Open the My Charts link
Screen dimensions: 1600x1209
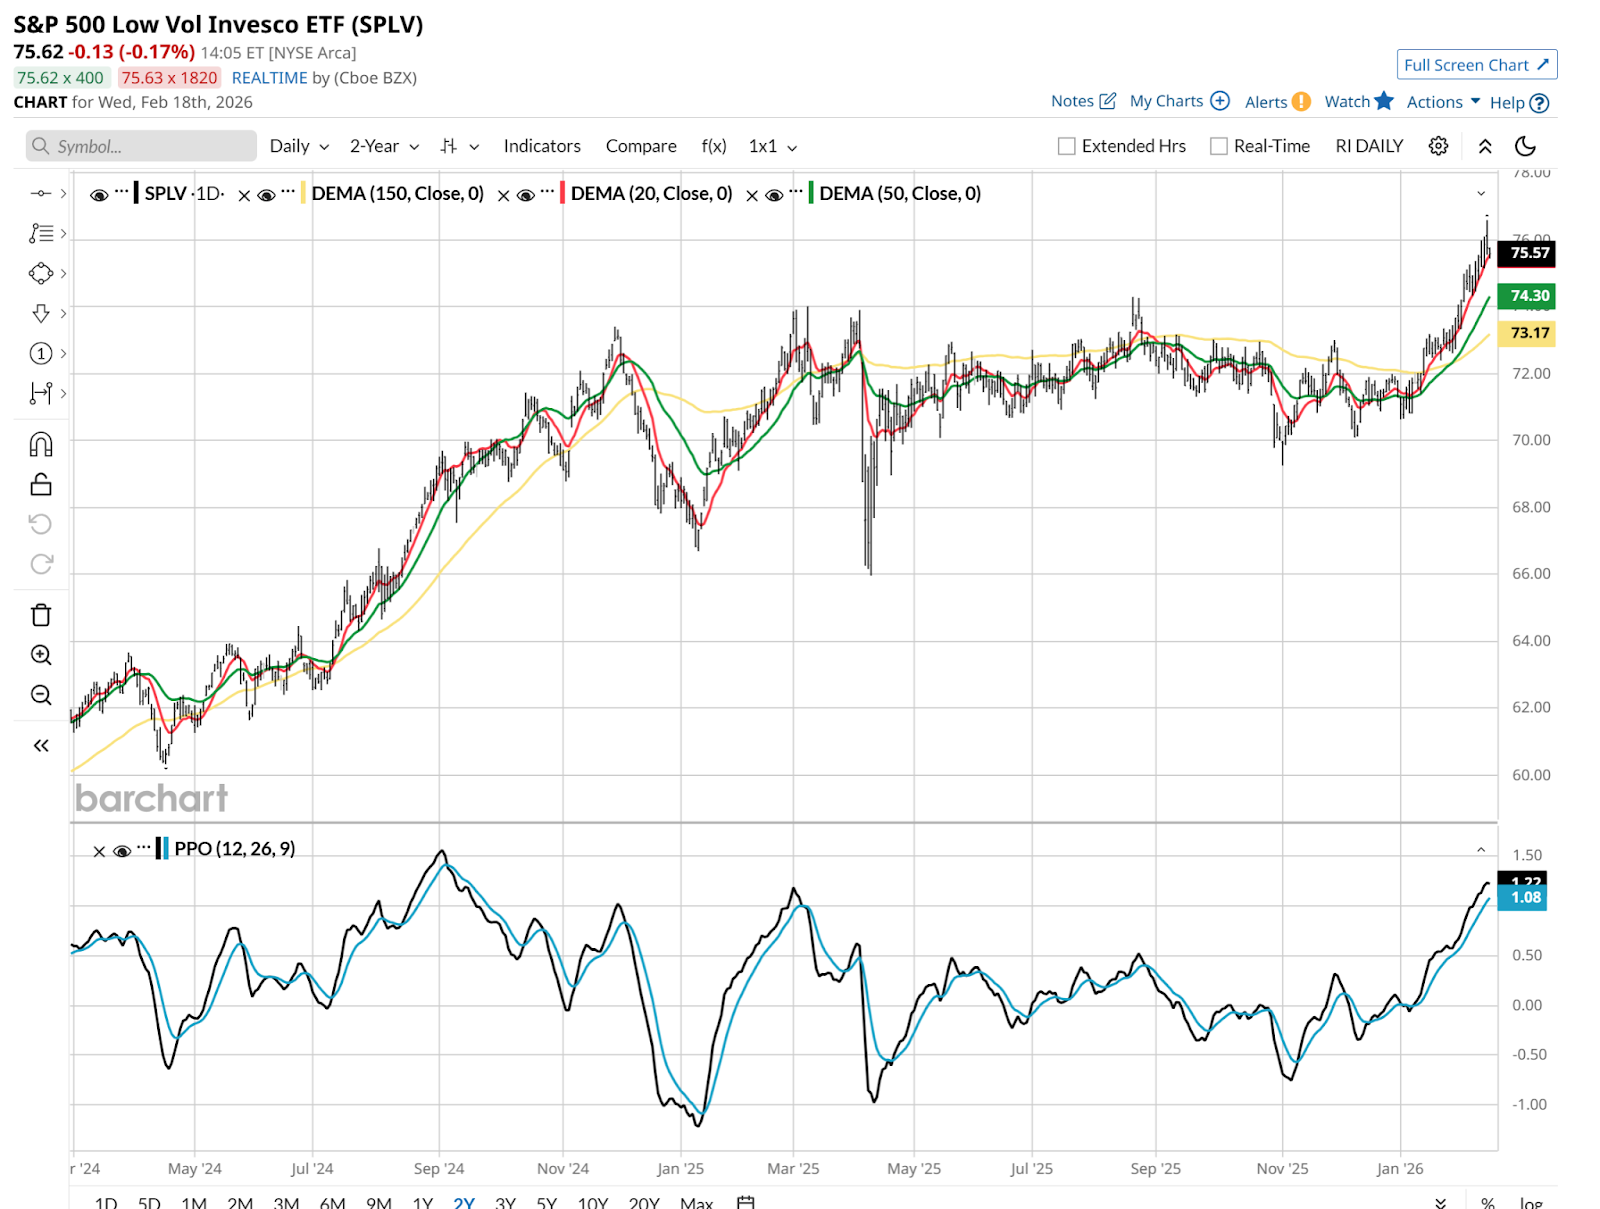tap(1180, 101)
